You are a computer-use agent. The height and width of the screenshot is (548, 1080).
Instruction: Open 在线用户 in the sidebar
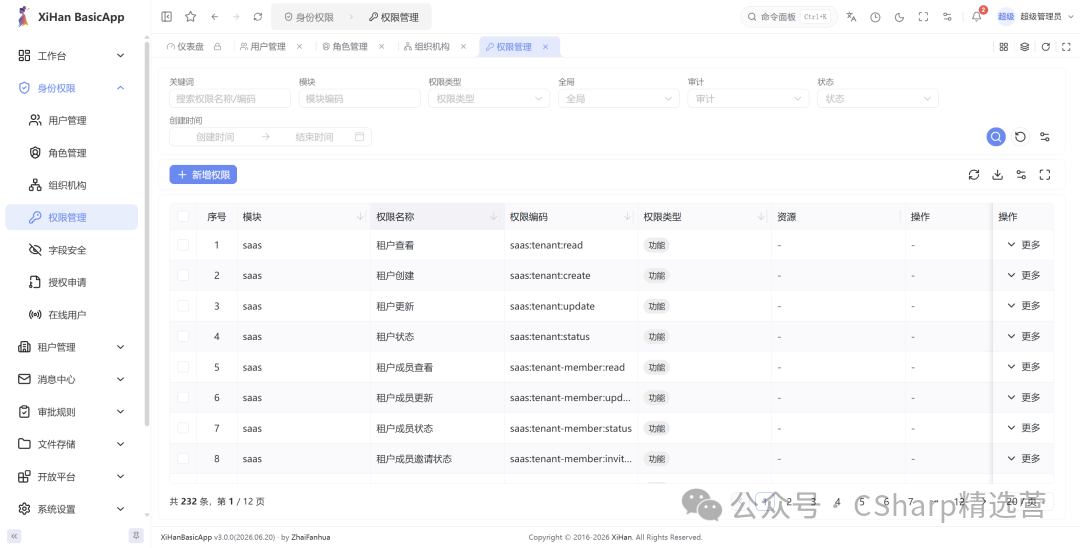tap(72, 315)
